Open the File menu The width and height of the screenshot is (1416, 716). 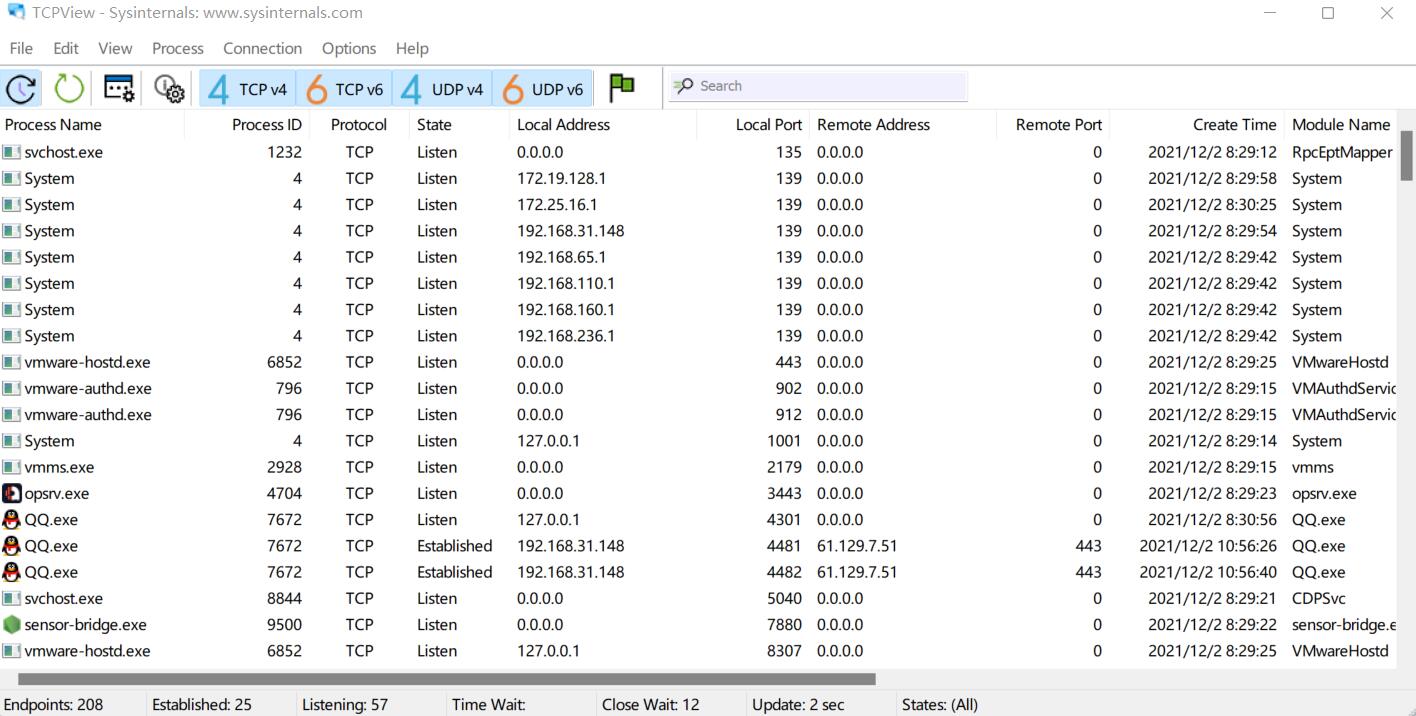point(21,48)
